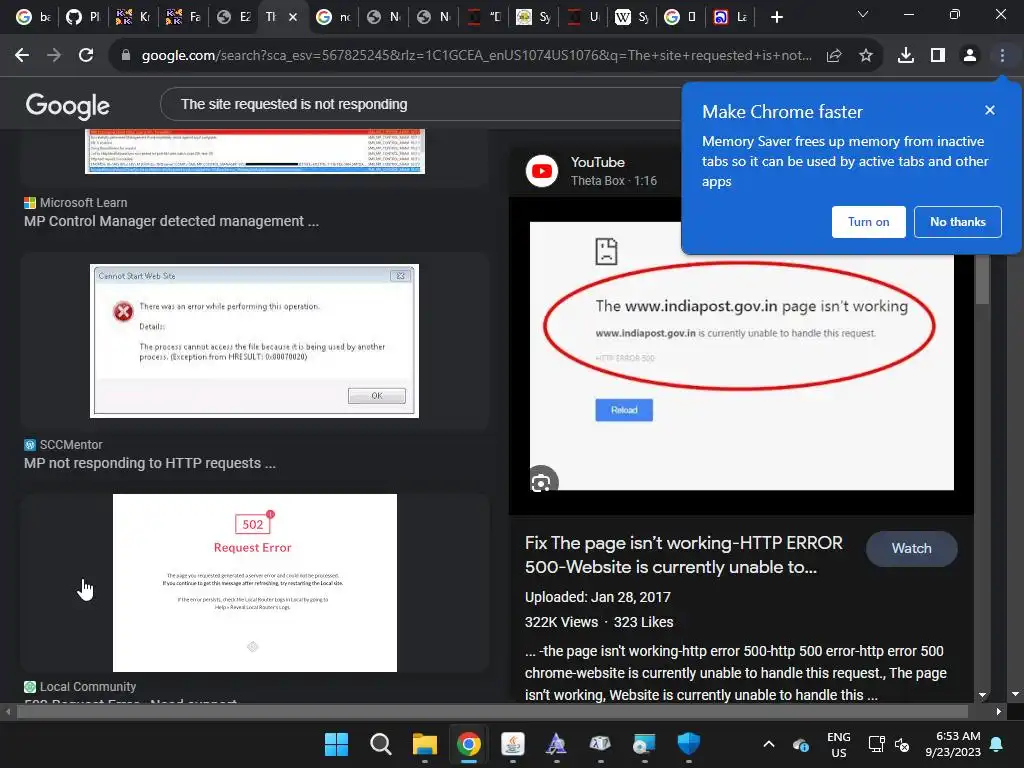Open 'Fix The page isn't working' title

tap(684, 555)
